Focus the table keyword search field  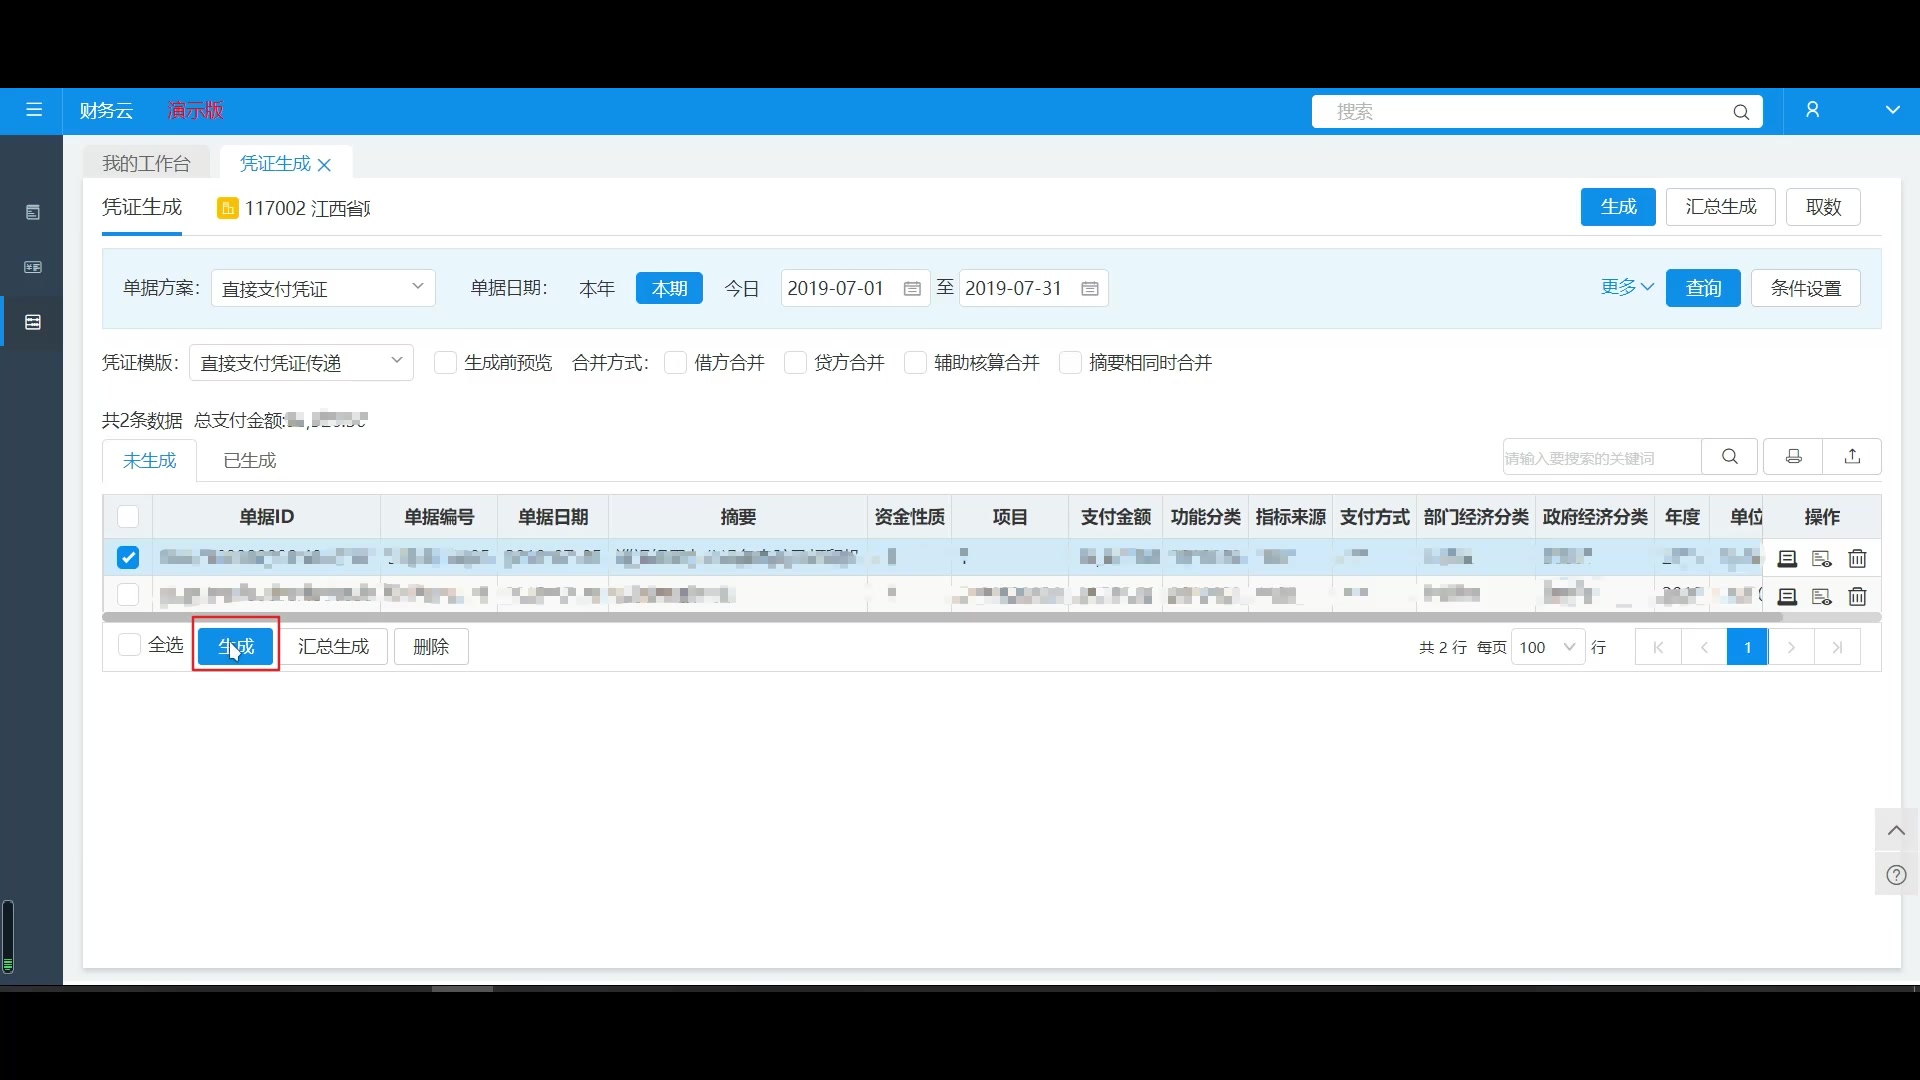click(1601, 457)
